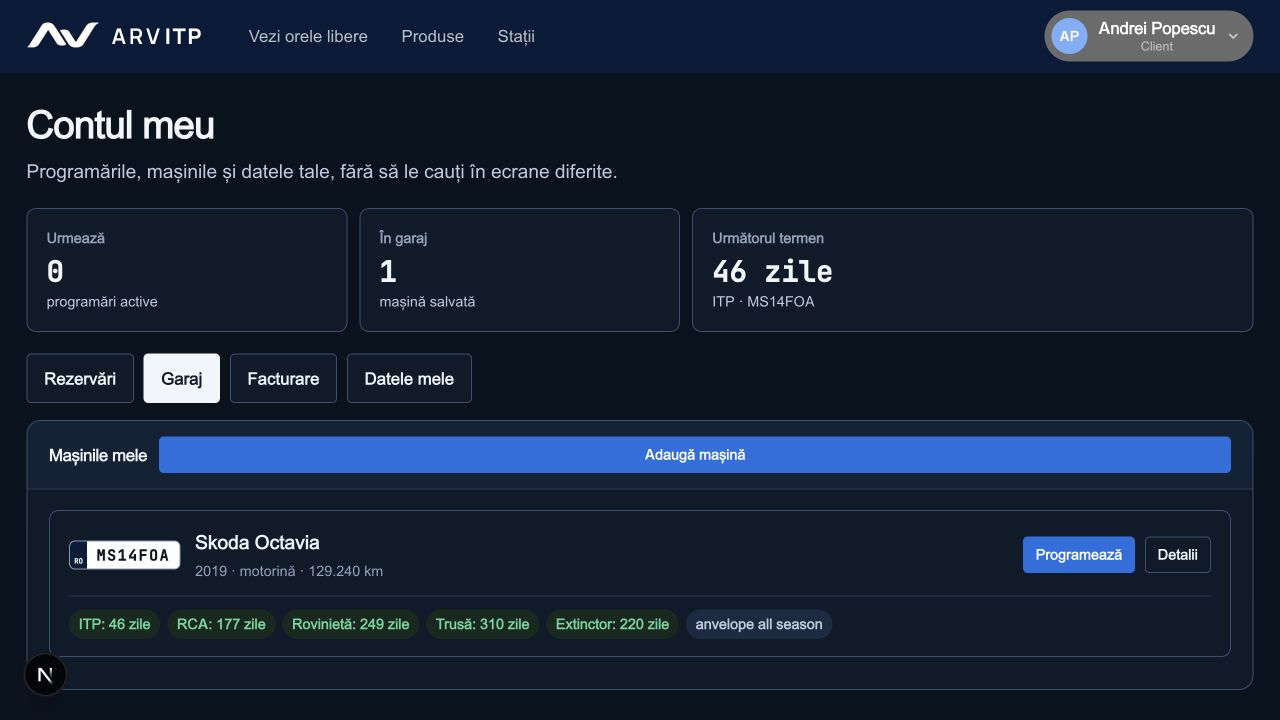This screenshot has width=1280, height=720.
Task: Click the Skoda Octavia car name
Action: [257, 543]
